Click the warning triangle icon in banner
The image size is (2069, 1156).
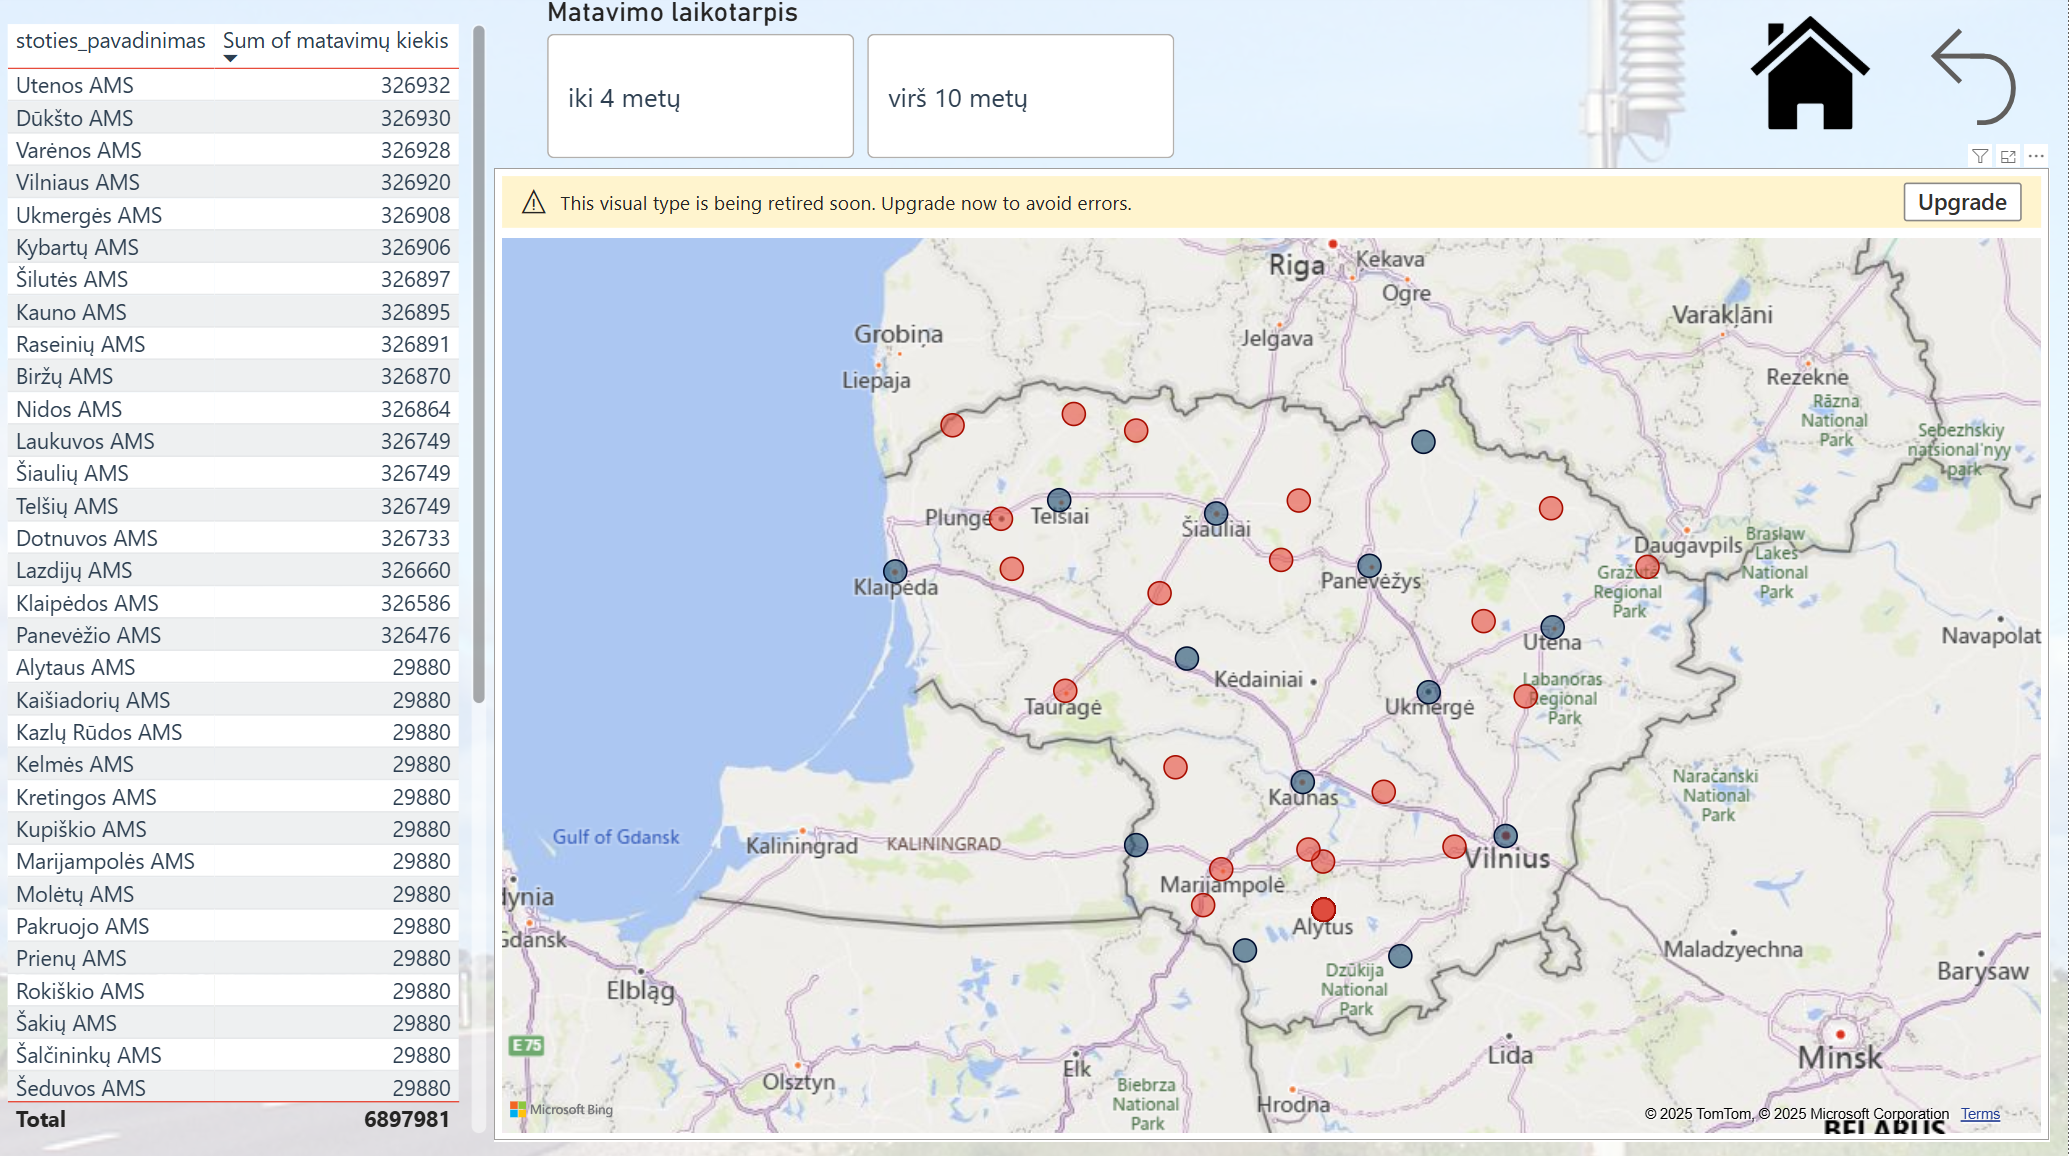click(534, 203)
